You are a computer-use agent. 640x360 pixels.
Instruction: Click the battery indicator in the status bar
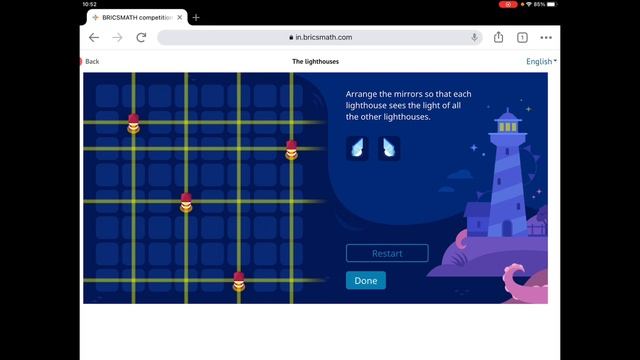click(551, 4)
